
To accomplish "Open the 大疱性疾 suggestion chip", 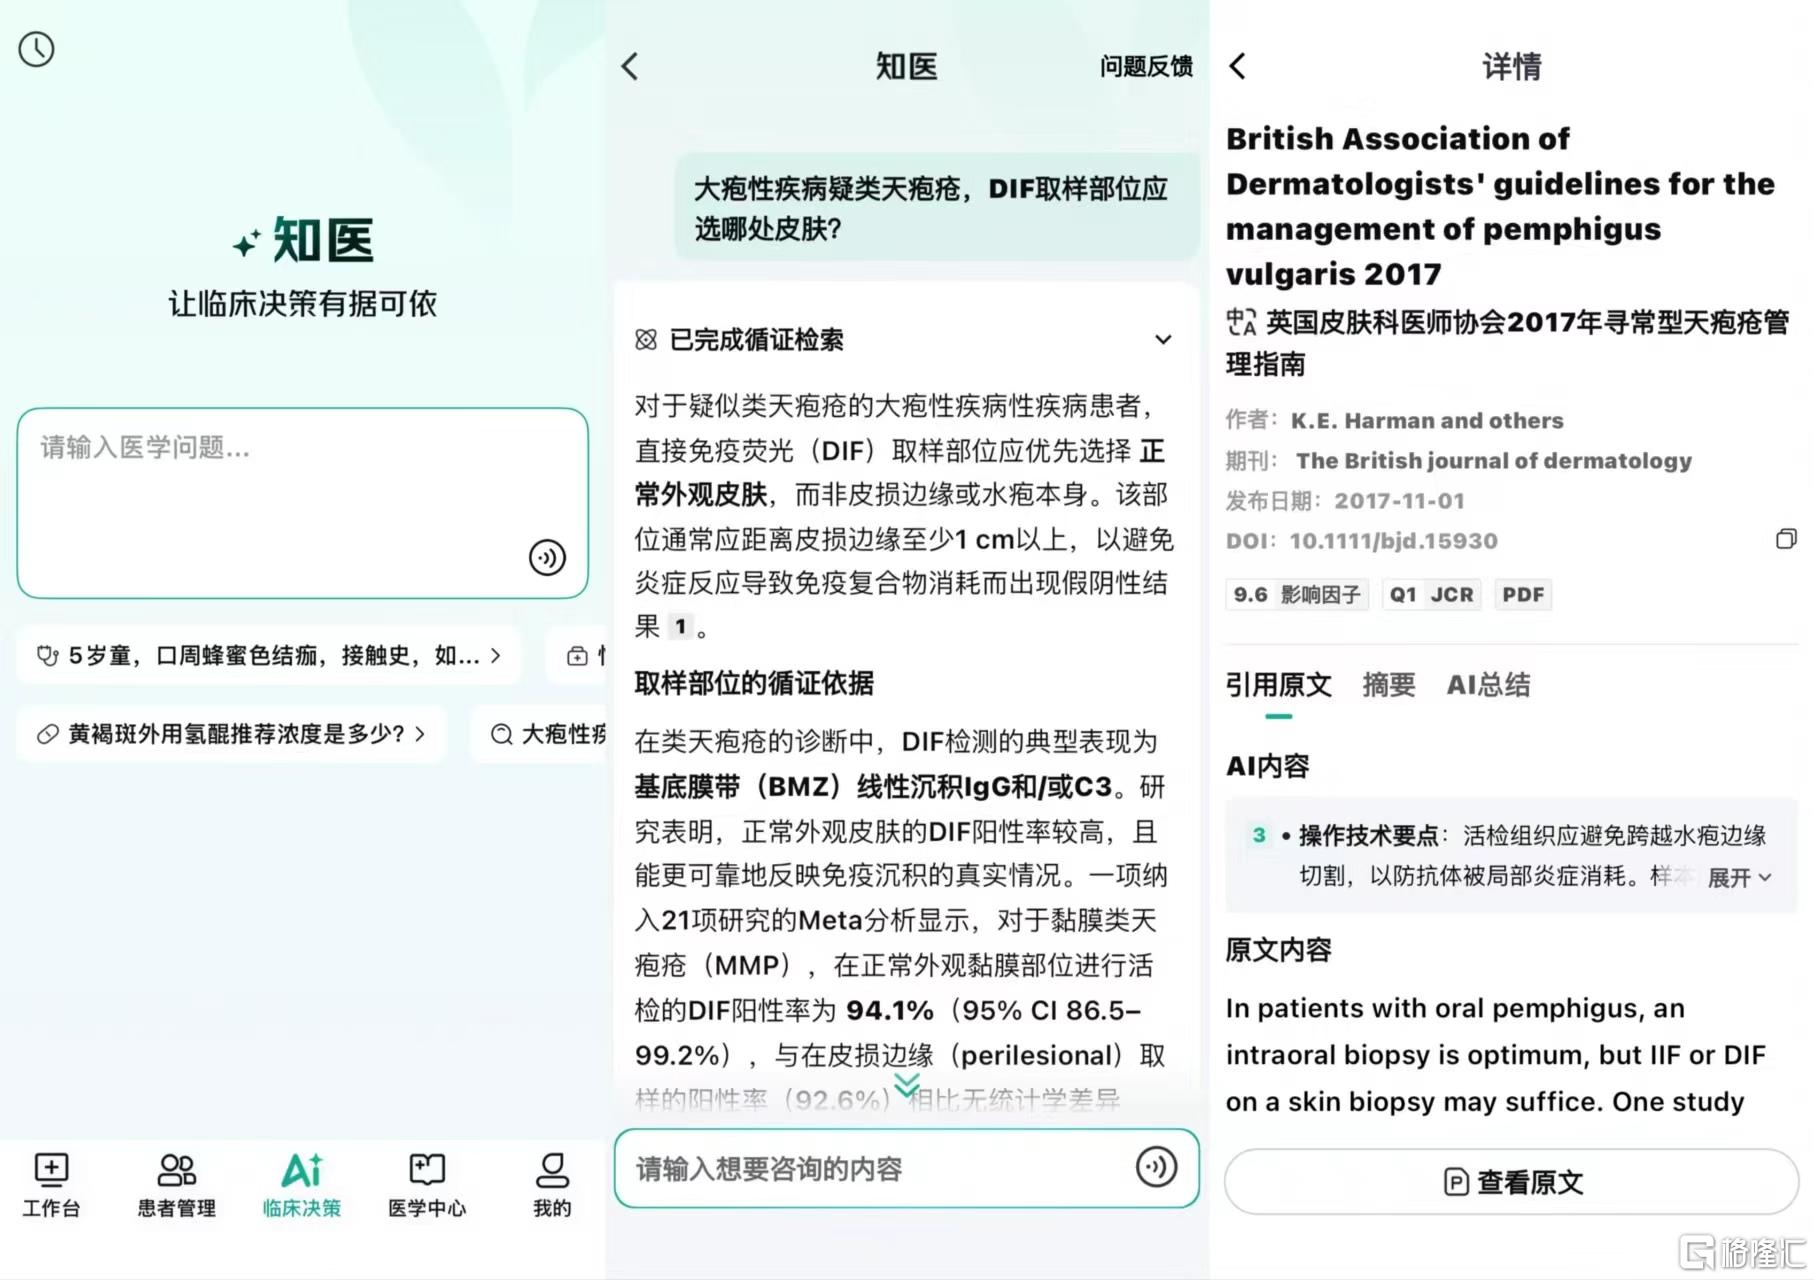I will pos(538,734).
